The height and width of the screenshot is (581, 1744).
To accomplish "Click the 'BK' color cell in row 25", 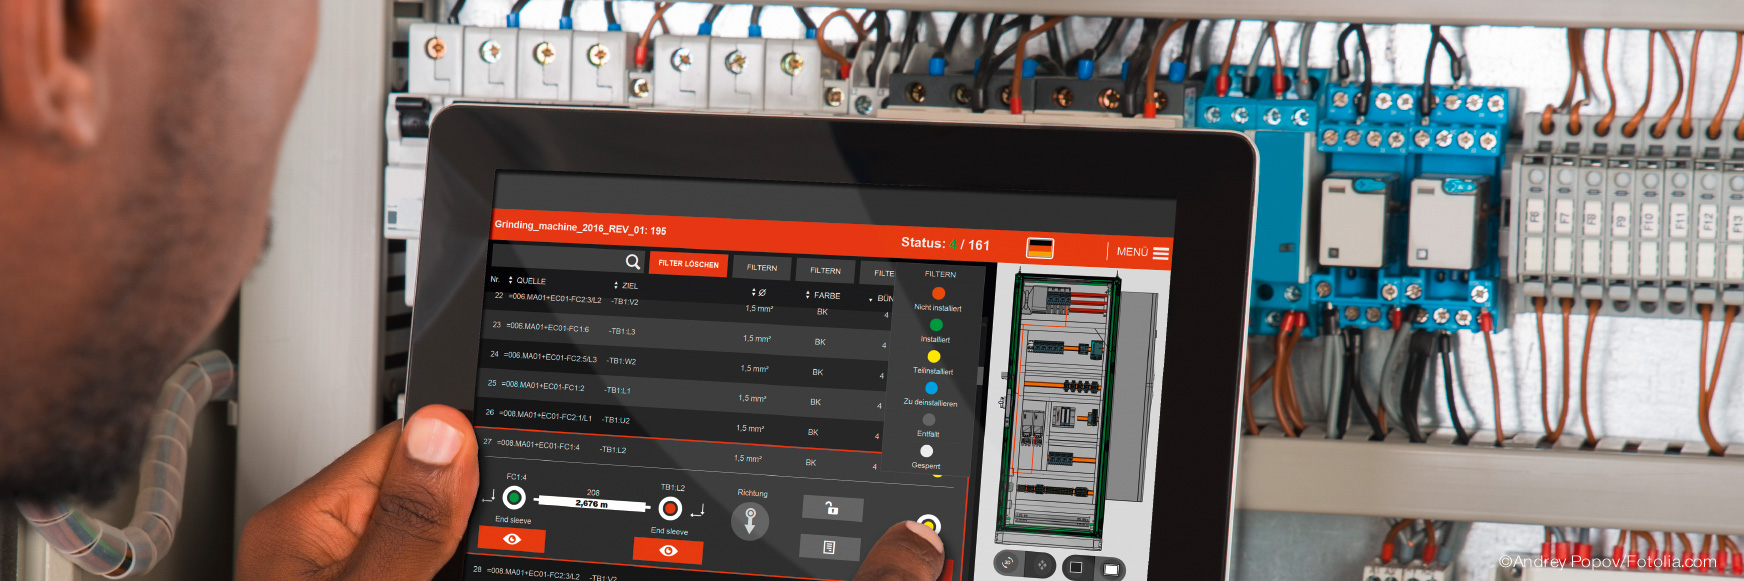I will tap(815, 402).
